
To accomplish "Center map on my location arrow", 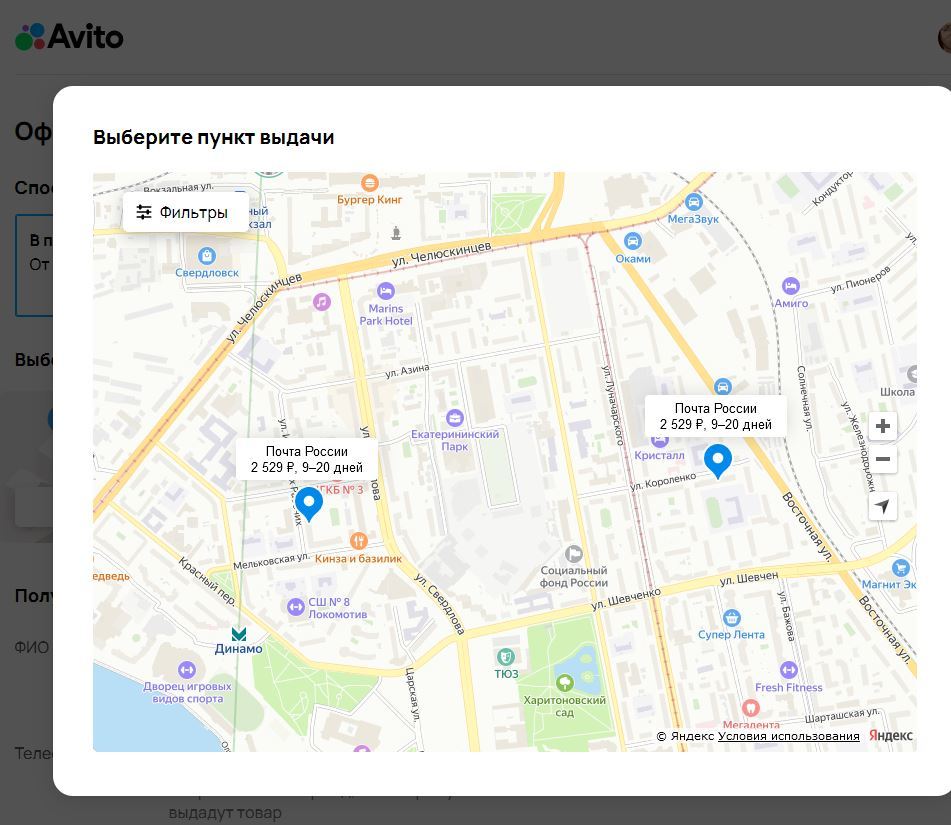I will tap(882, 506).
